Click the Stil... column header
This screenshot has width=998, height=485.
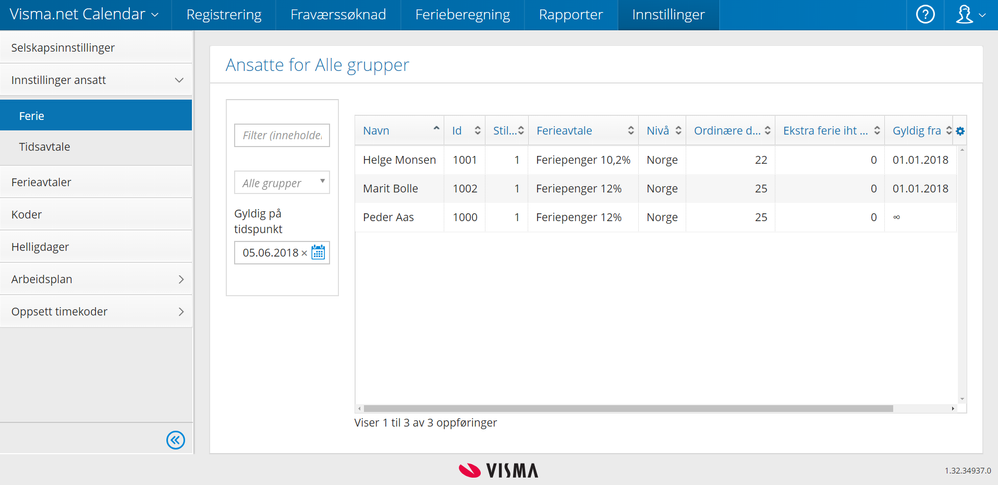tap(507, 130)
